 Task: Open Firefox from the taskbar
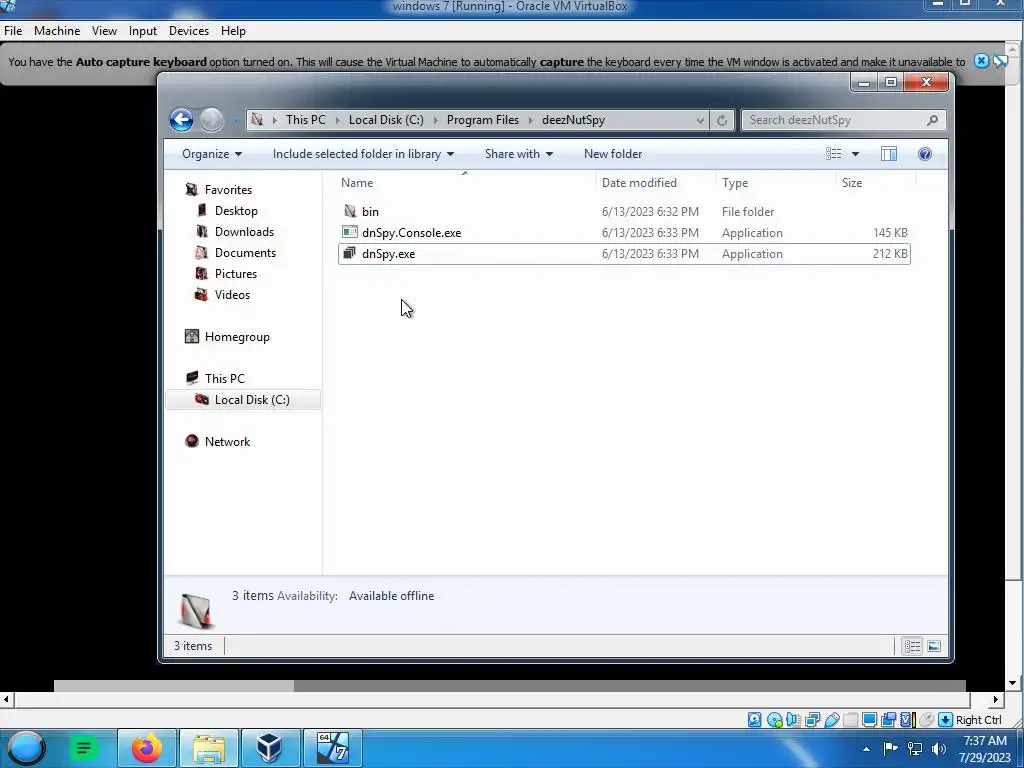coord(147,748)
